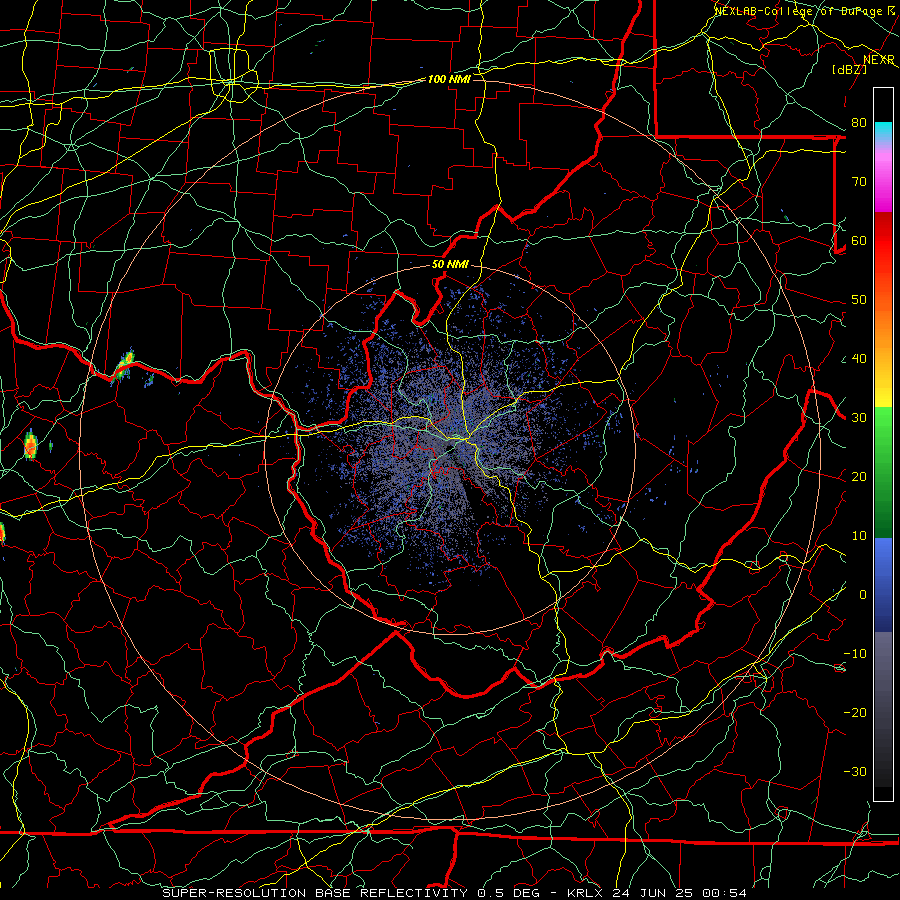Click the [dBZ] unit label

click(x=849, y=69)
